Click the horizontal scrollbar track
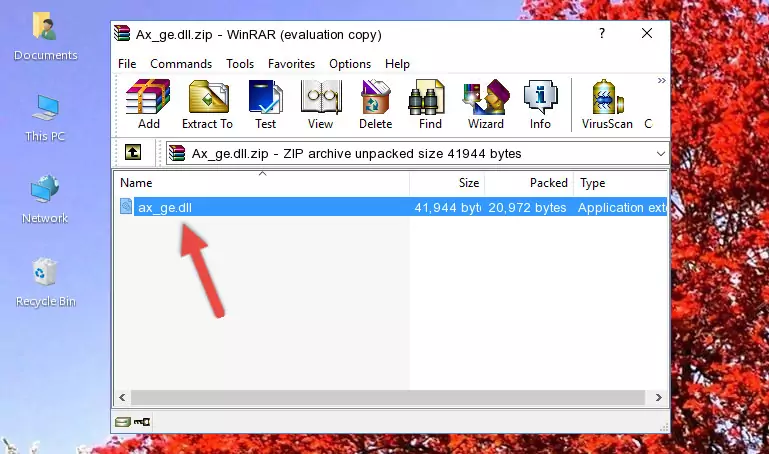Viewport: 769px width, 454px height. 387,398
